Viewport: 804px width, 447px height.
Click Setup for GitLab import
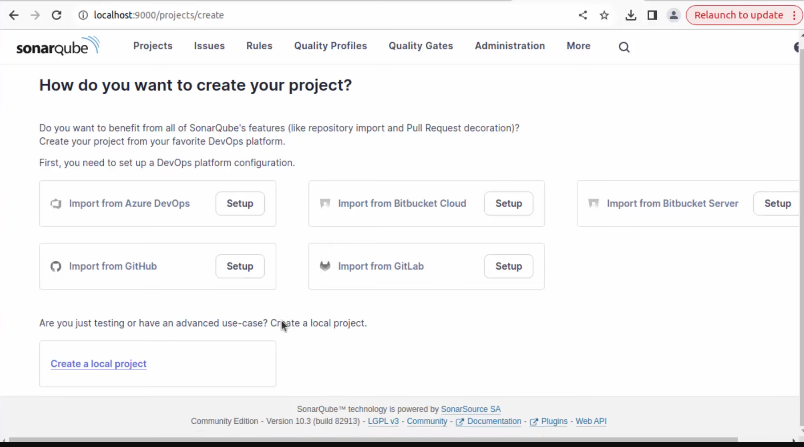(x=508, y=266)
